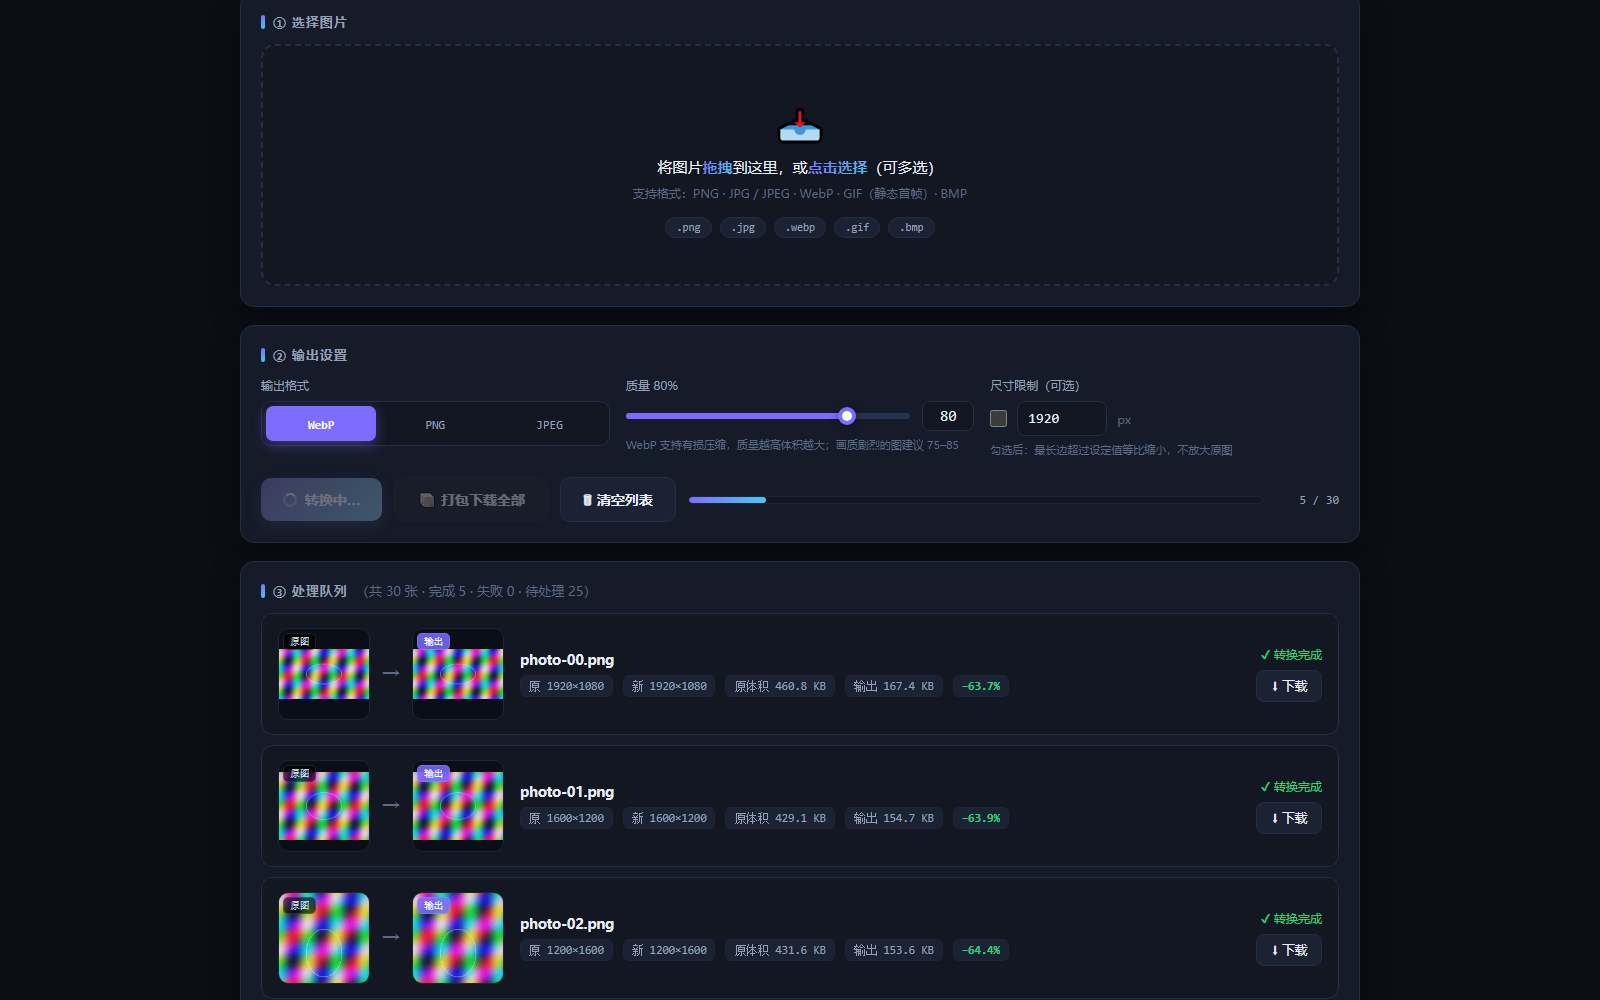Click 清空列表 clear list button
The height and width of the screenshot is (1000, 1600).
(x=618, y=499)
